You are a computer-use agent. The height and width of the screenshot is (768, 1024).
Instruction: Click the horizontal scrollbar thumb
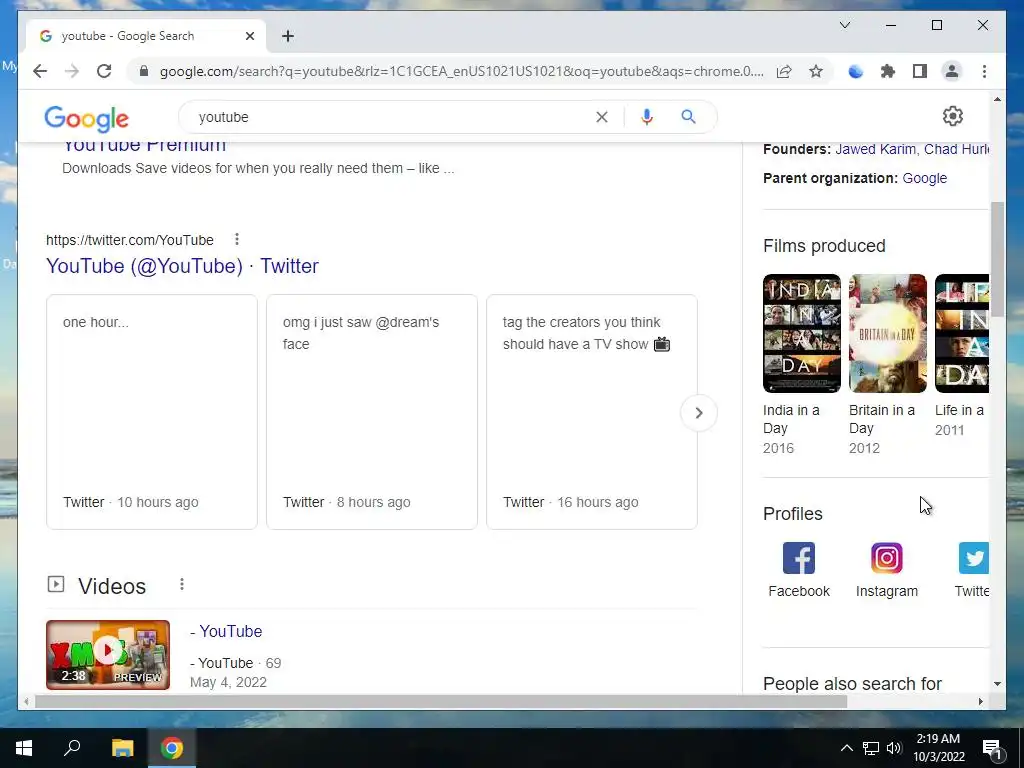(441, 701)
